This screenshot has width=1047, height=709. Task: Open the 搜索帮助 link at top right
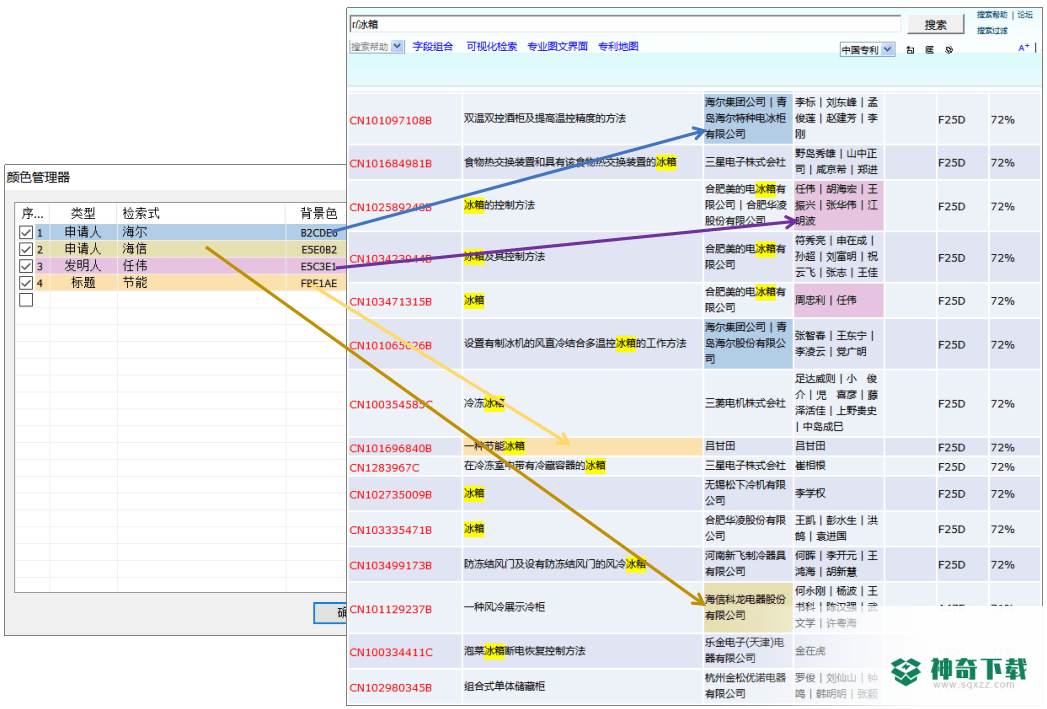pyautogui.click(x=992, y=15)
